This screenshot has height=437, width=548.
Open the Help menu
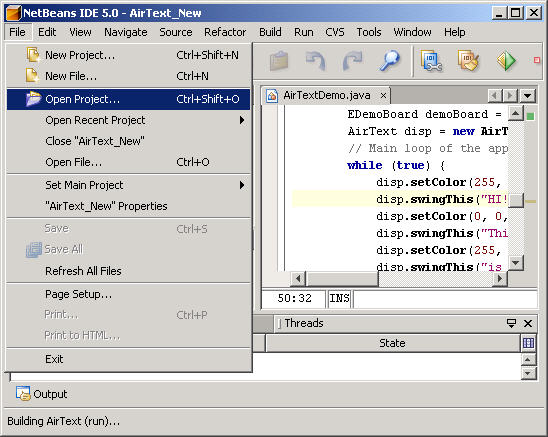pyautogui.click(x=454, y=32)
